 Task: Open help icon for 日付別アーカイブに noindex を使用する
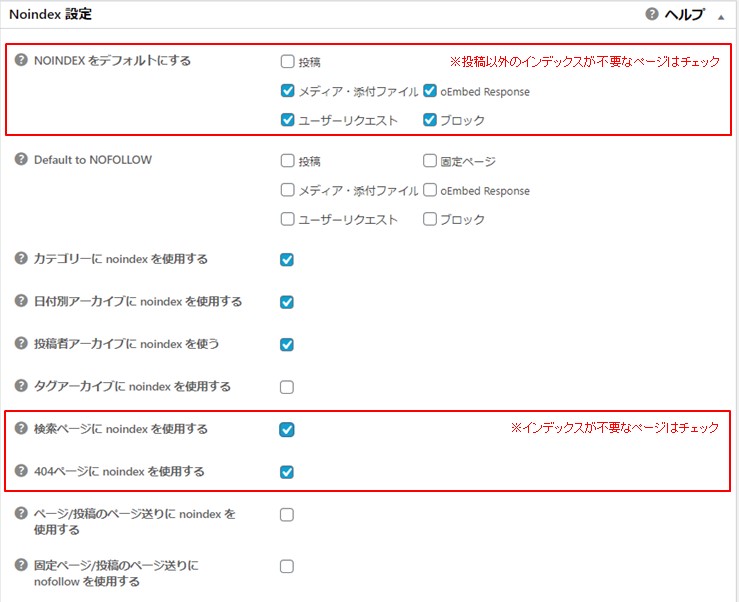(21, 301)
